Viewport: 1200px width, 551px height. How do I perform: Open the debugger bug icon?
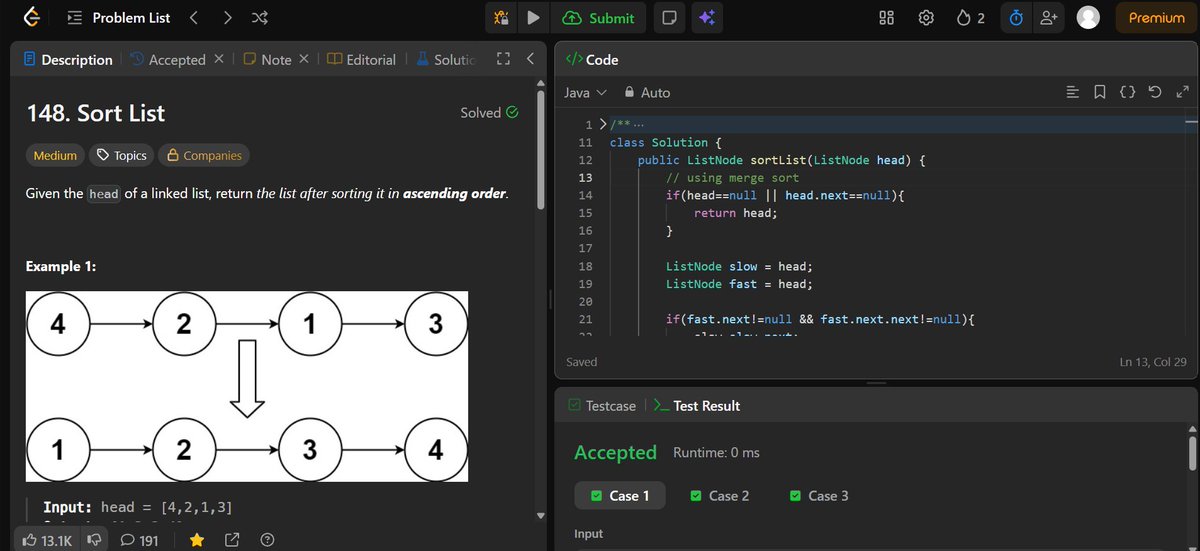[501, 18]
